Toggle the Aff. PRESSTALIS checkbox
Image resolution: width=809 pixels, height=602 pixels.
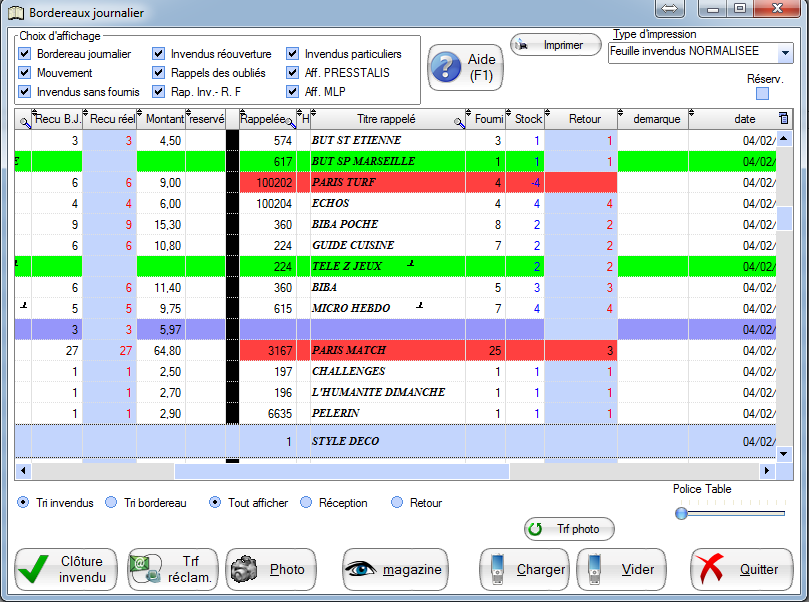[293, 73]
